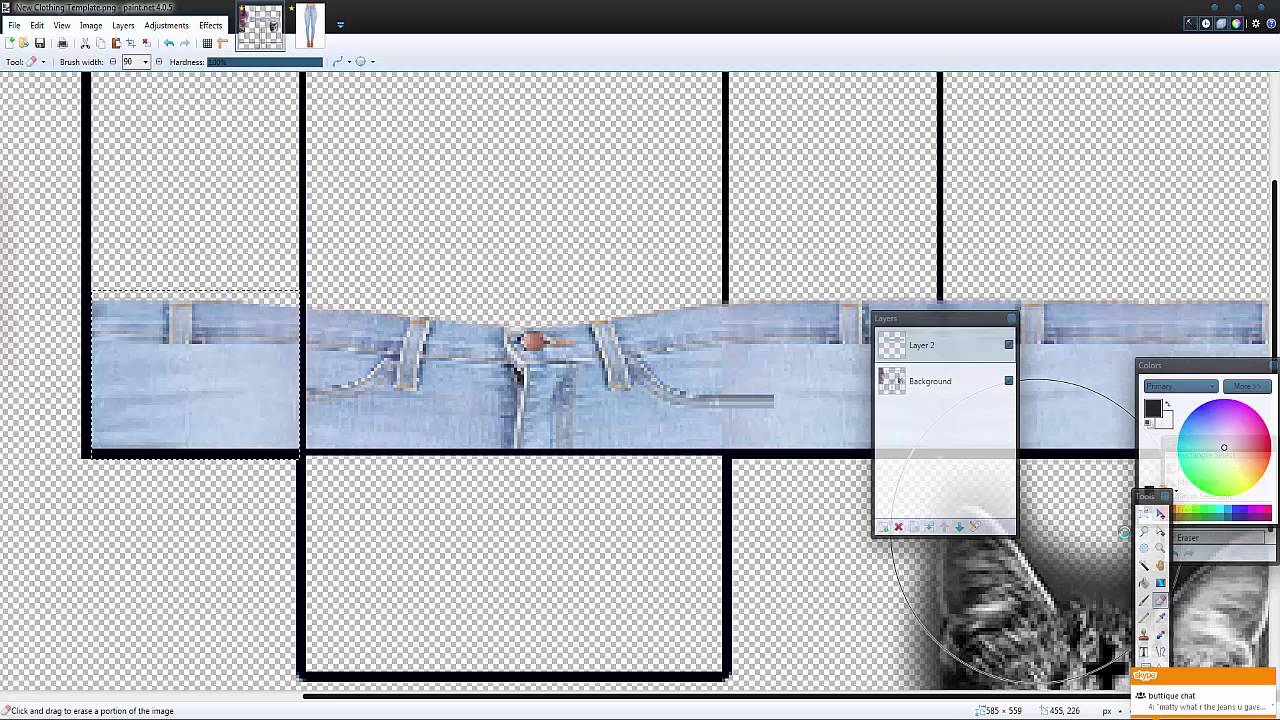Save the image with the floppy disk icon

[40, 43]
